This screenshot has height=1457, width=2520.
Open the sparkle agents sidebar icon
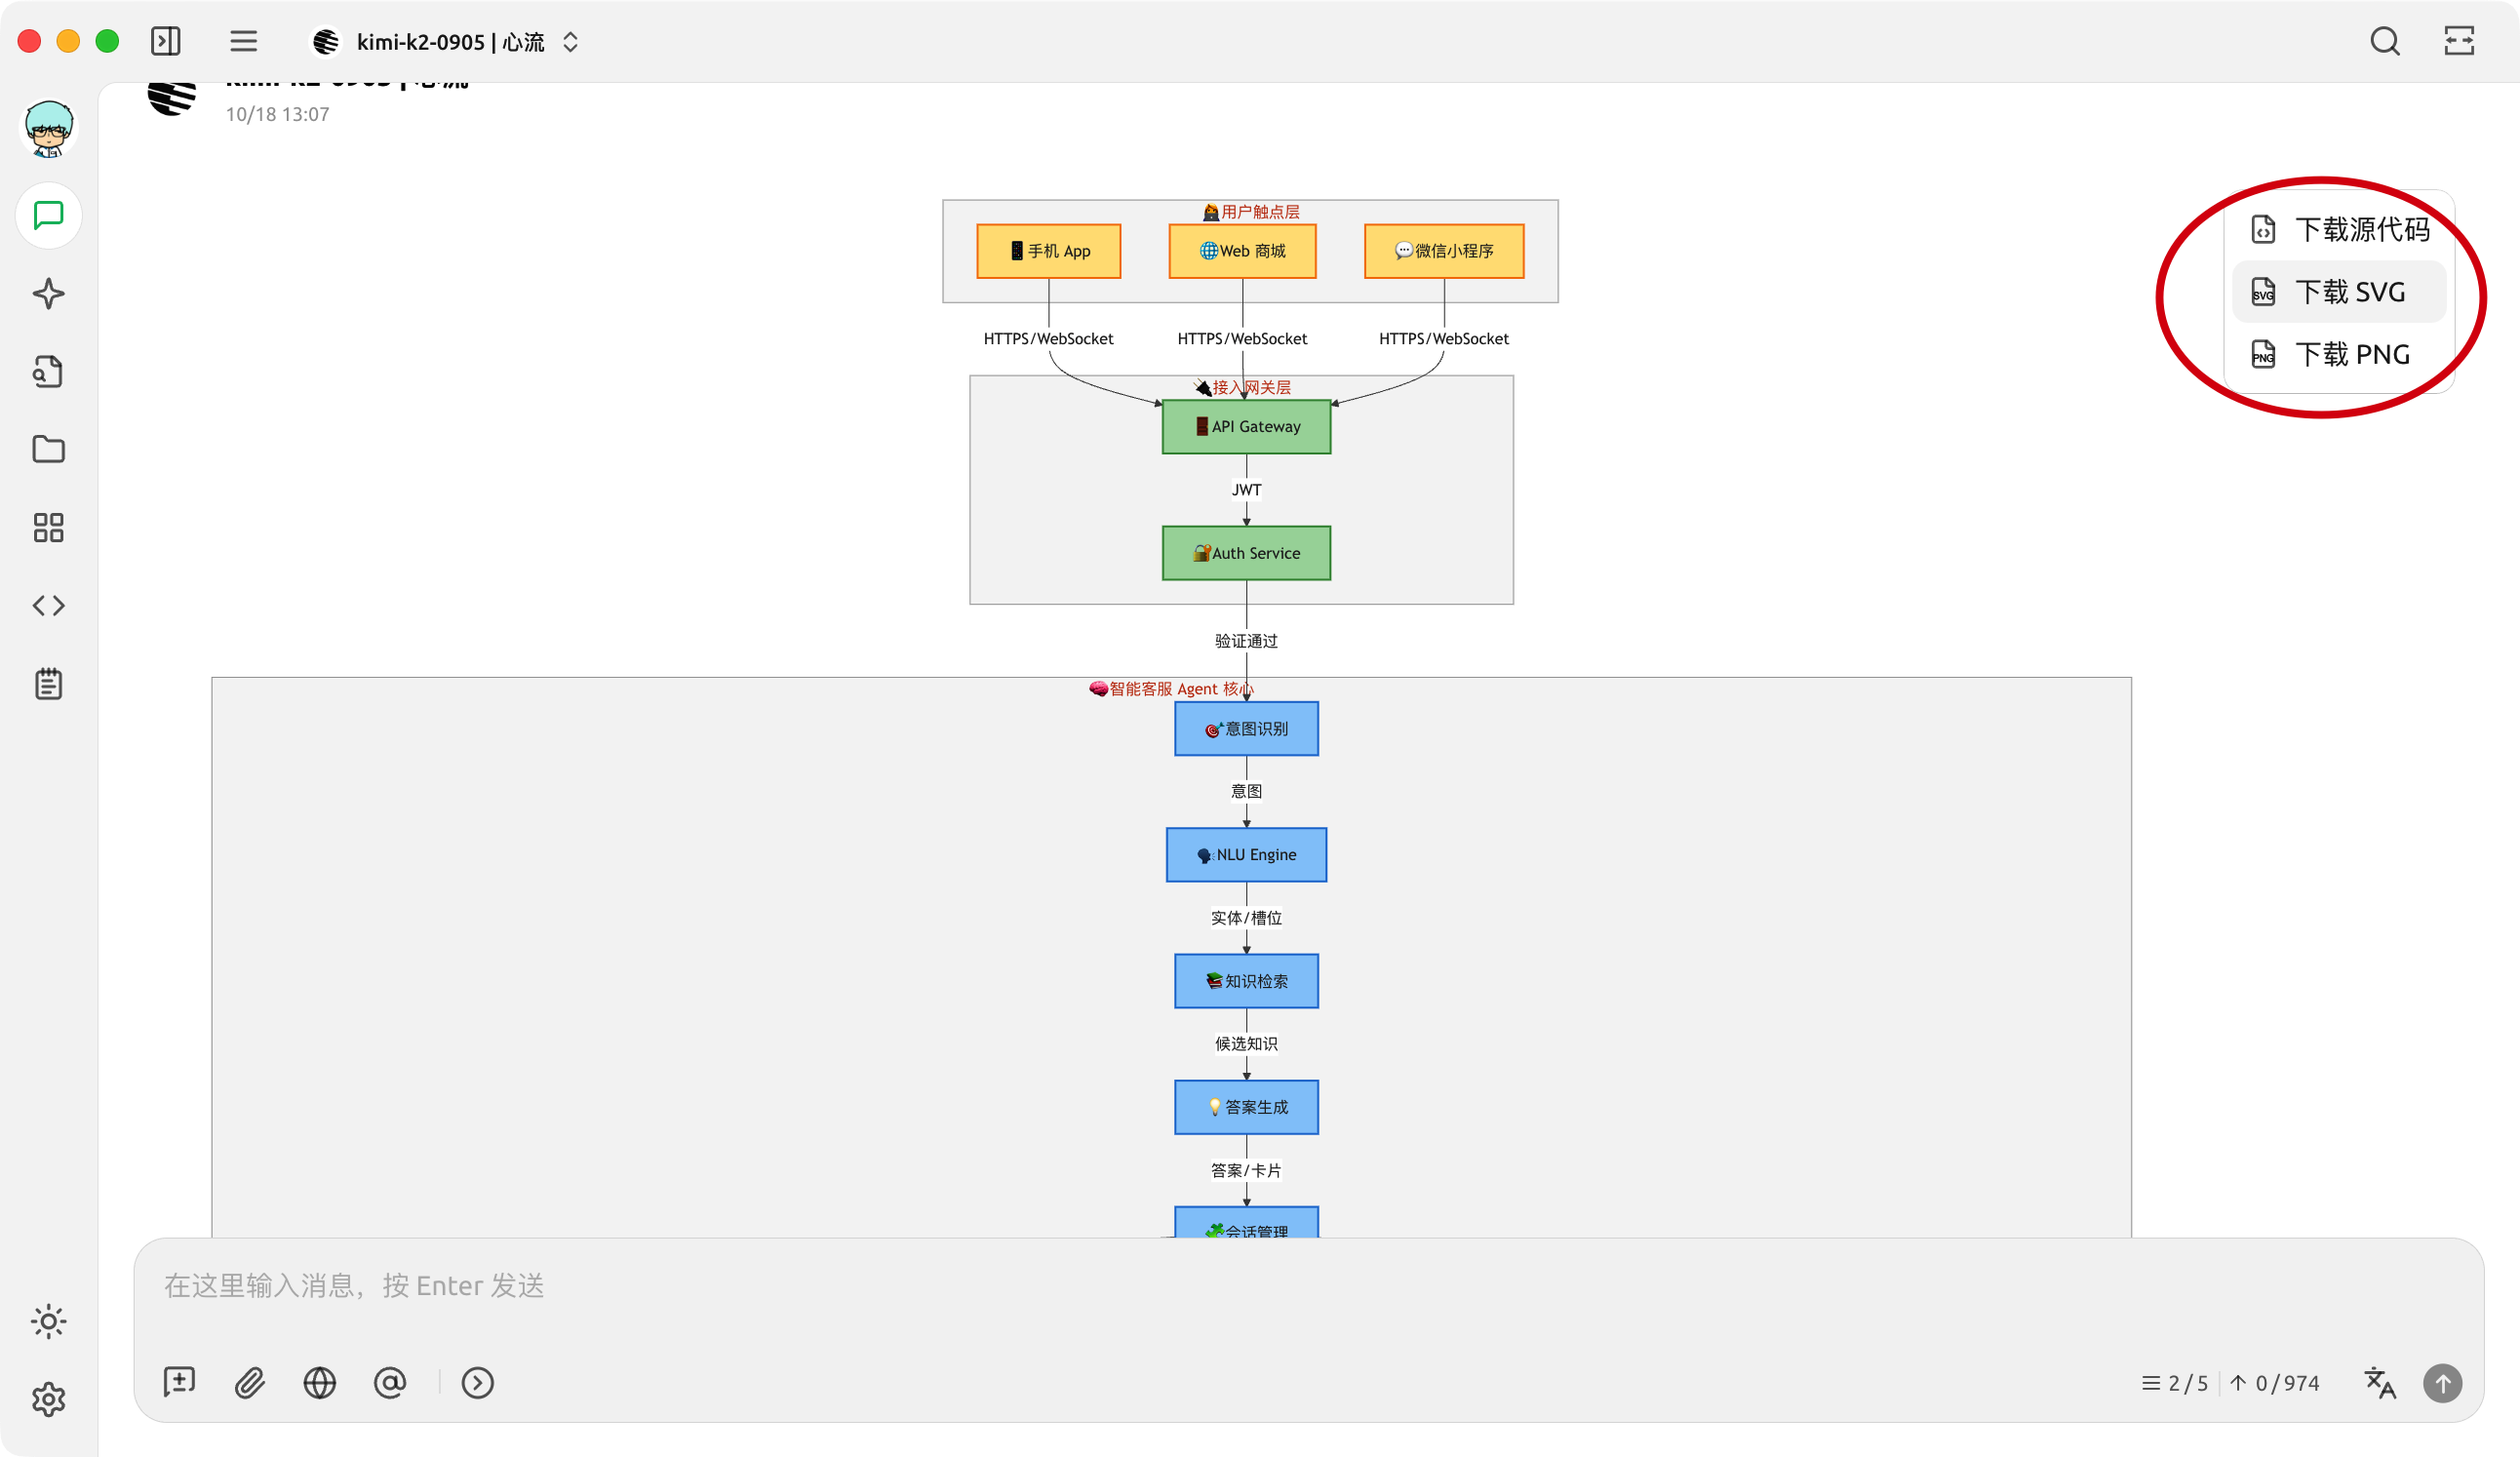click(49, 294)
